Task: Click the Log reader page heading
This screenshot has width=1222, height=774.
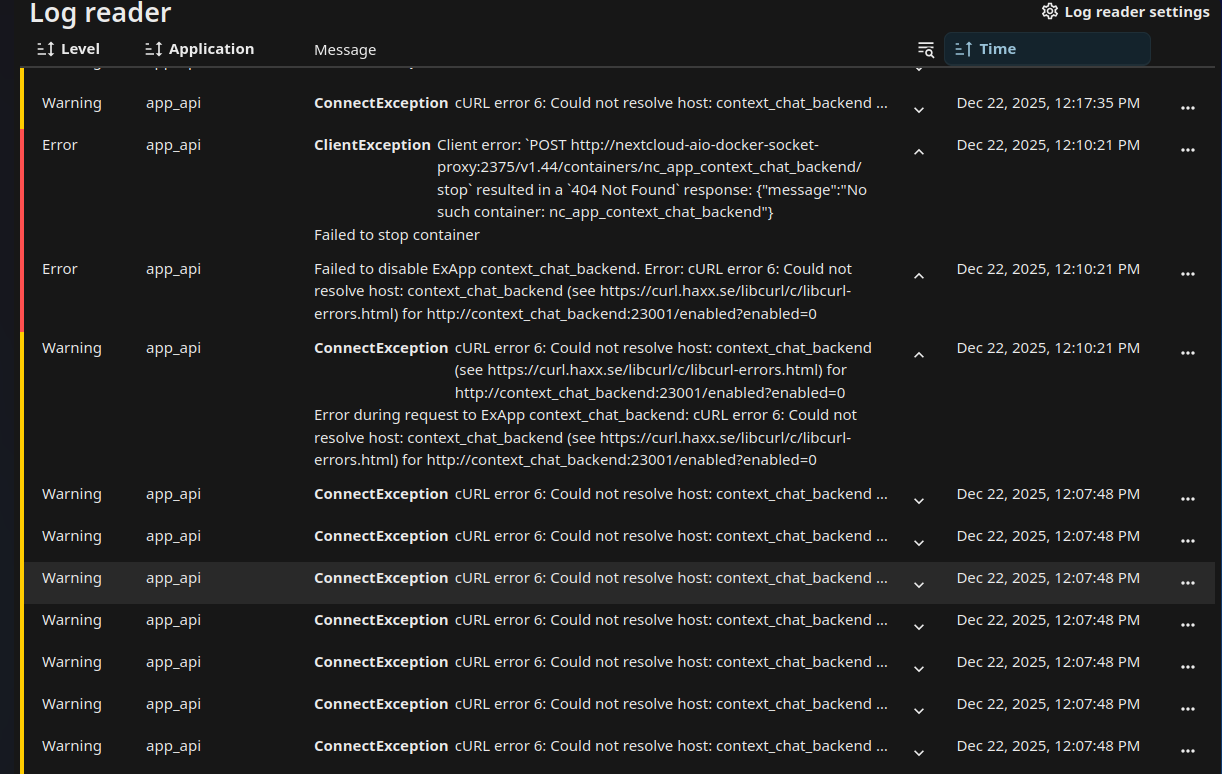Action: point(100,13)
